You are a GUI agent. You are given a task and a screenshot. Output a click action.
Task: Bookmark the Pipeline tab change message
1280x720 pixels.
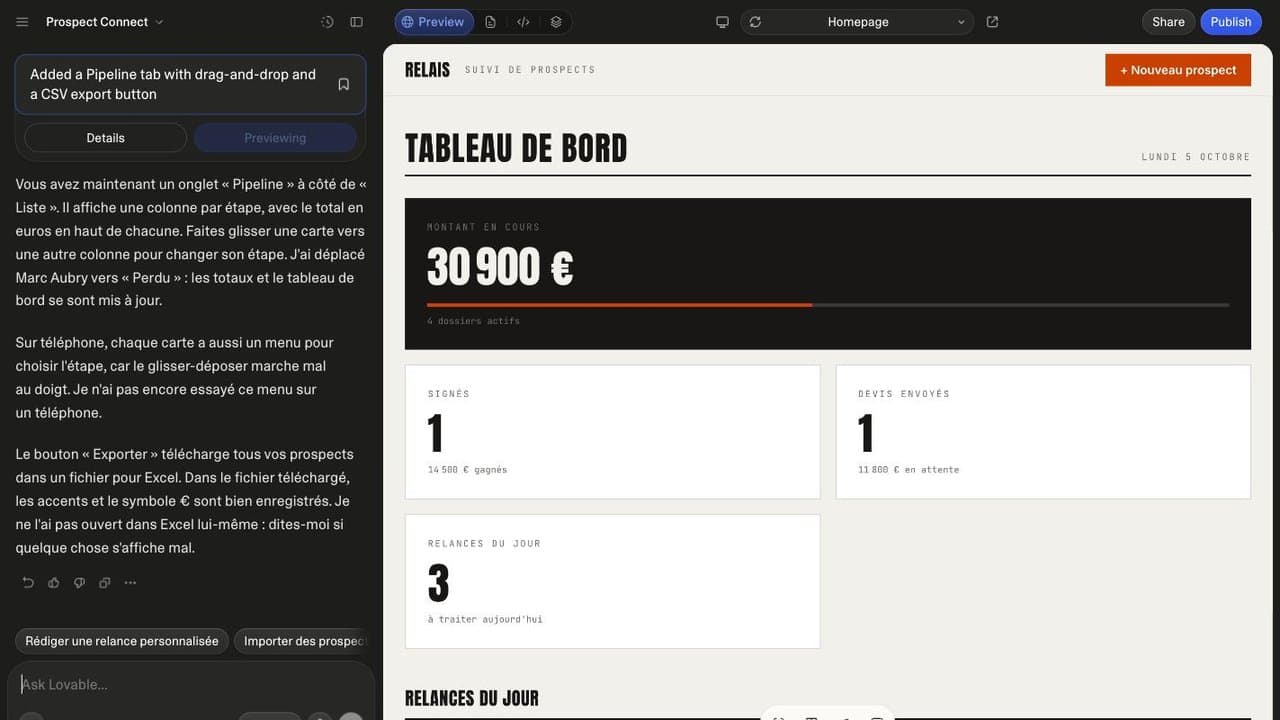(x=344, y=84)
